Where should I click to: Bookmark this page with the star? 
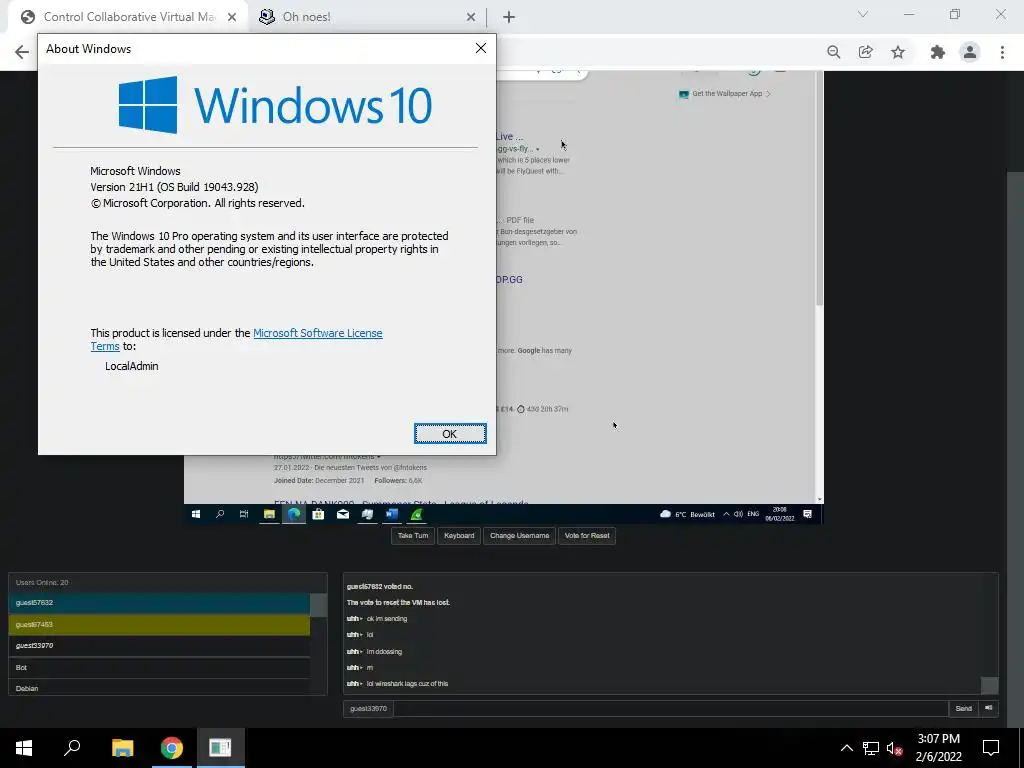click(898, 52)
